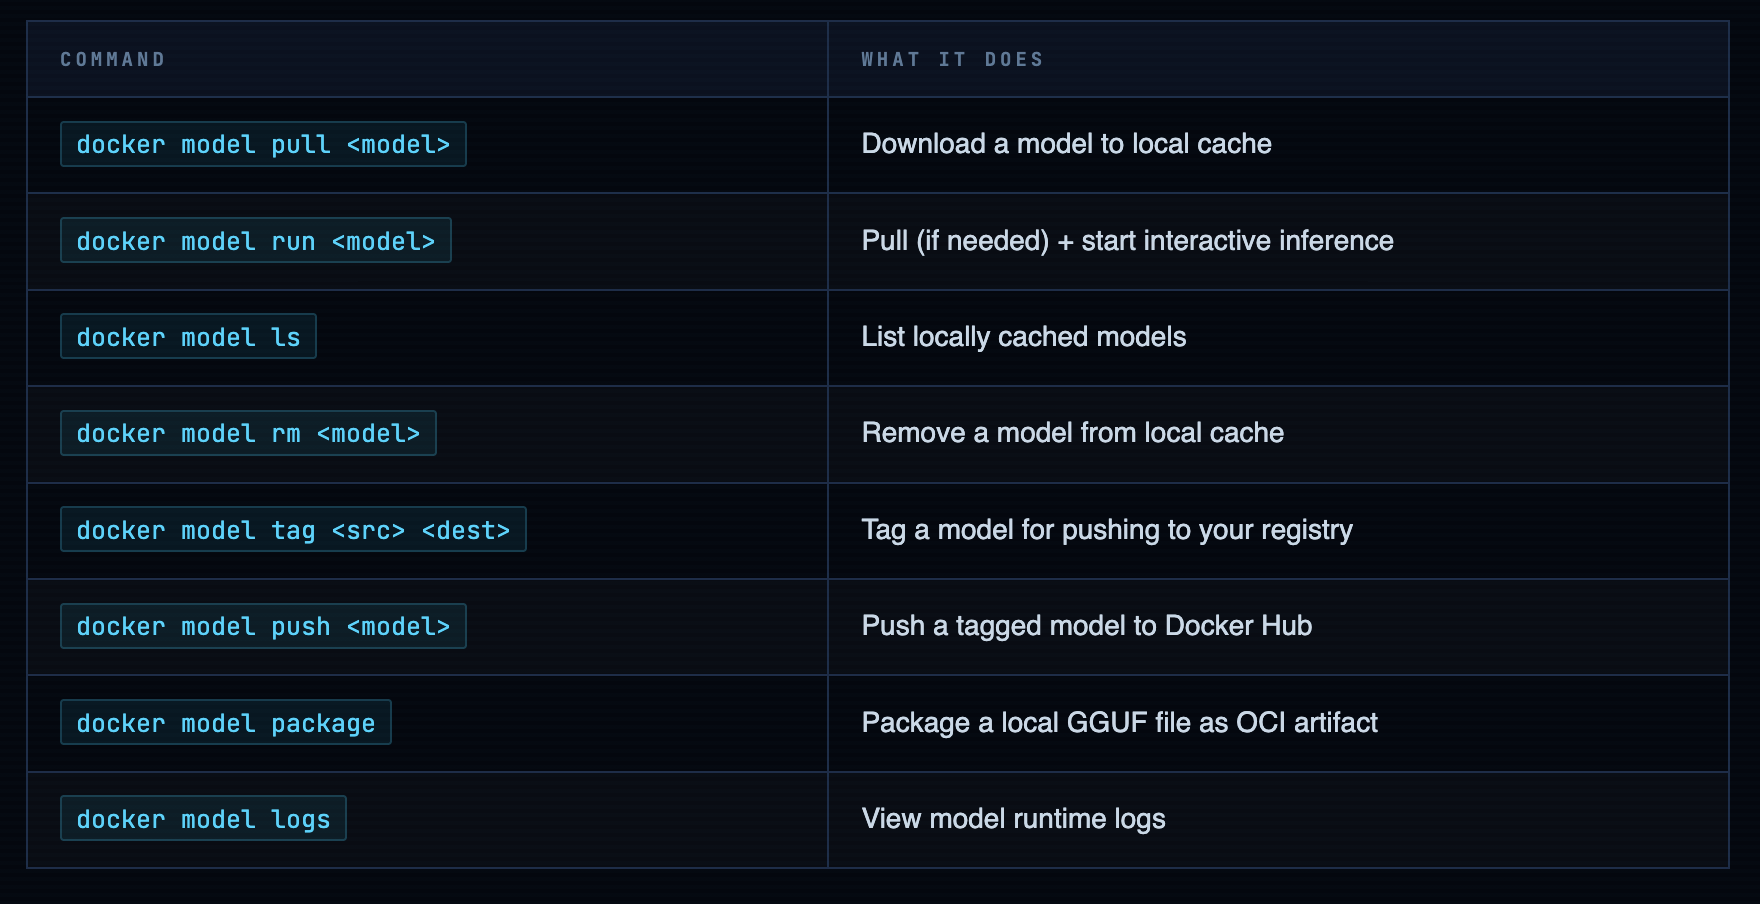Click the 'docker model pull <model>' command

pos(263,145)
